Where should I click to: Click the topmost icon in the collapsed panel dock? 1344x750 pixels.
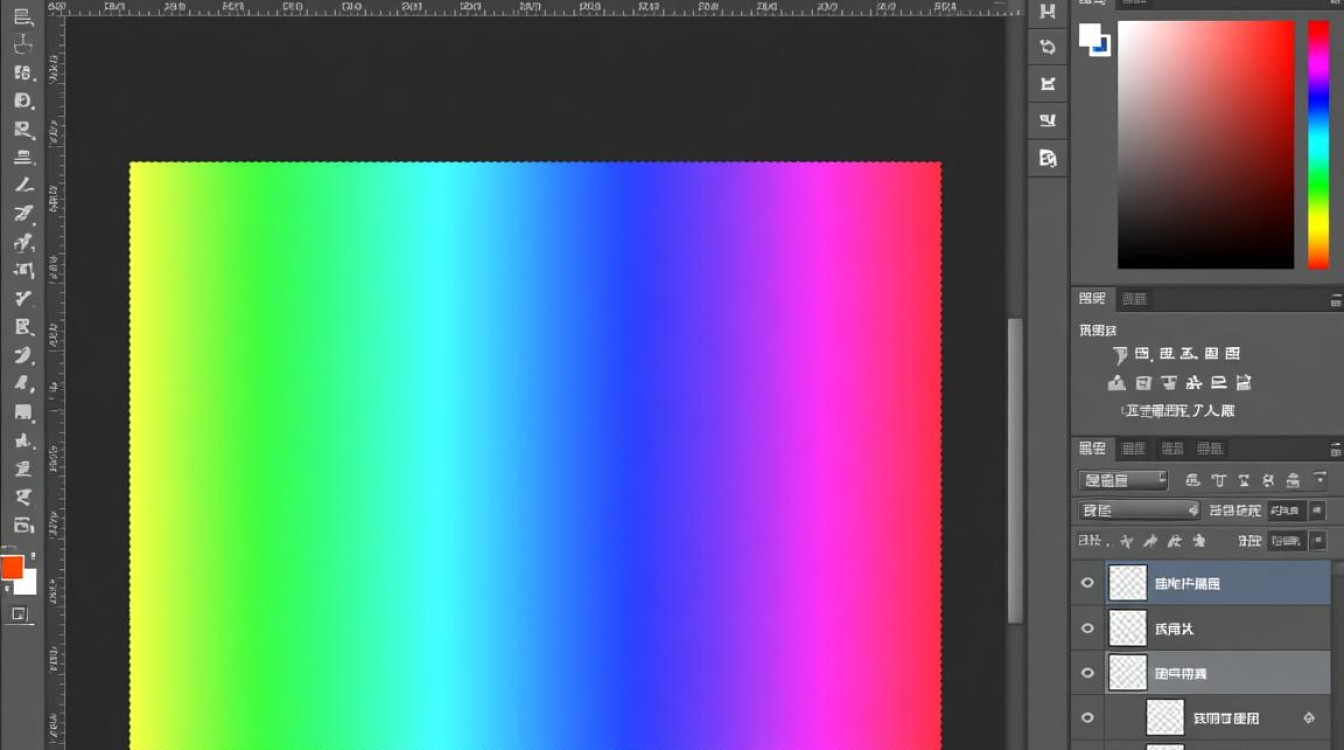(x=1047, y=12)
